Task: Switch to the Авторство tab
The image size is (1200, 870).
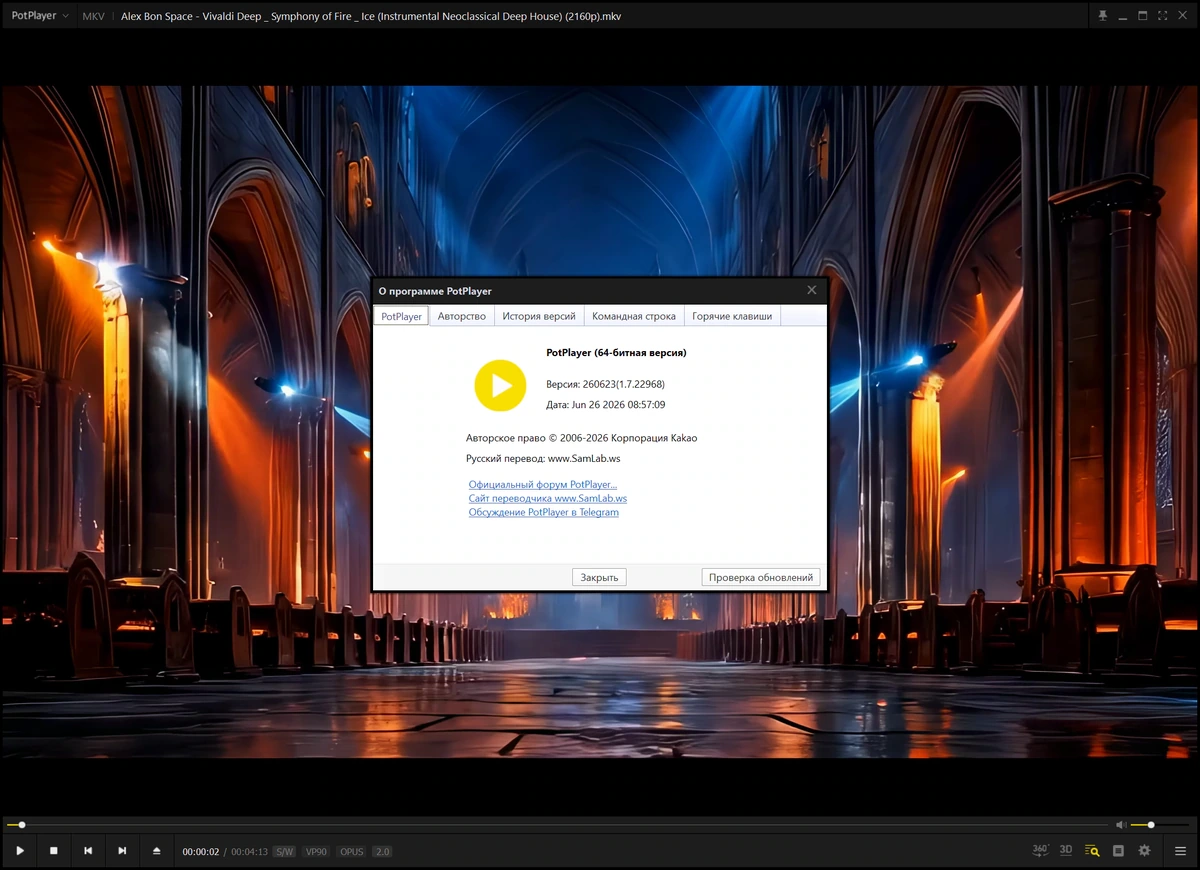Action: (462, 316)
